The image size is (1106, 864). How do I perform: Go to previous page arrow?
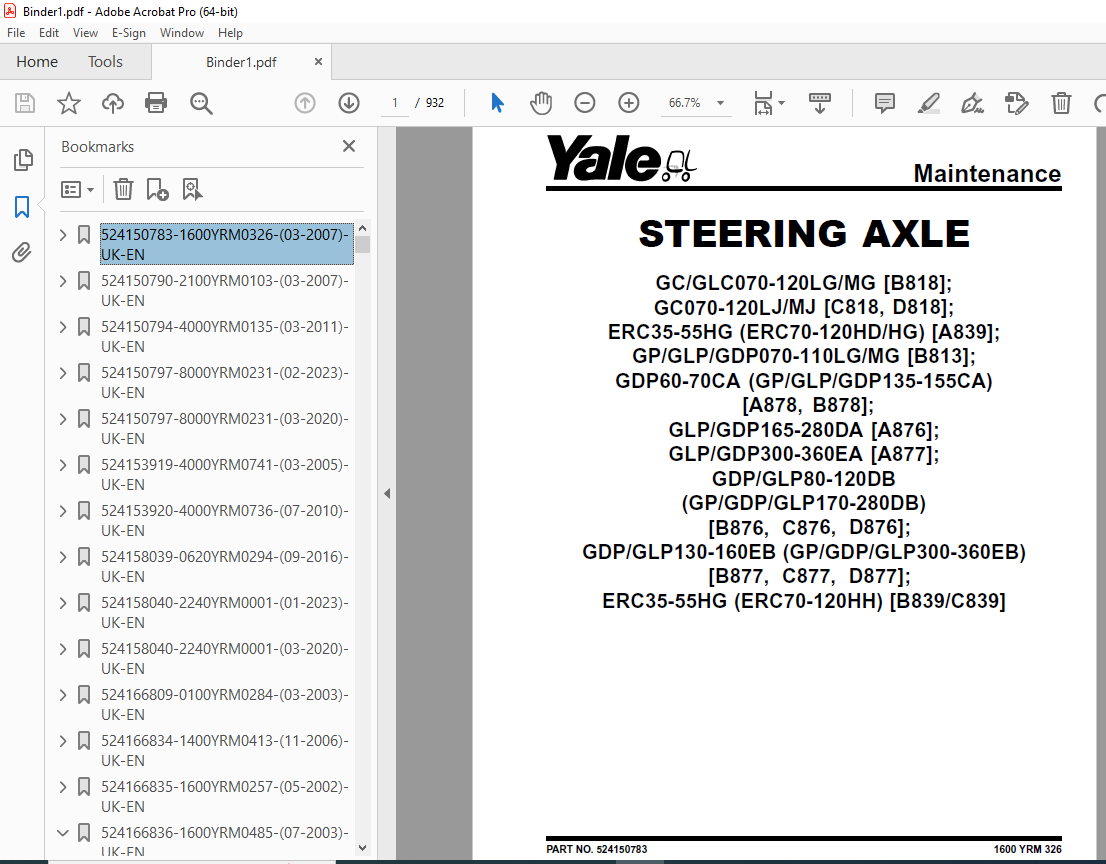pos(305,103)
